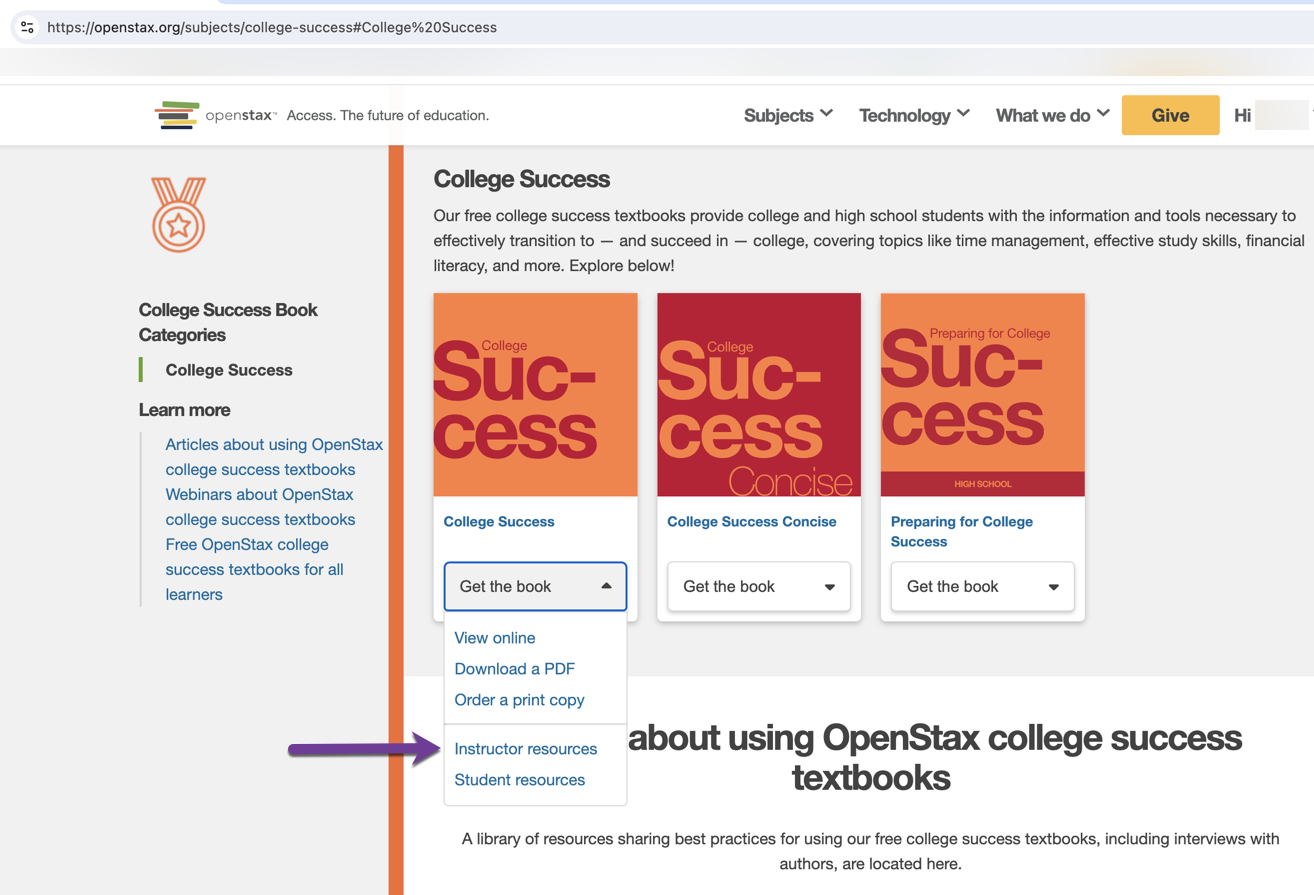
Task: Open the What we do menu
Action: click(1051, 115)
